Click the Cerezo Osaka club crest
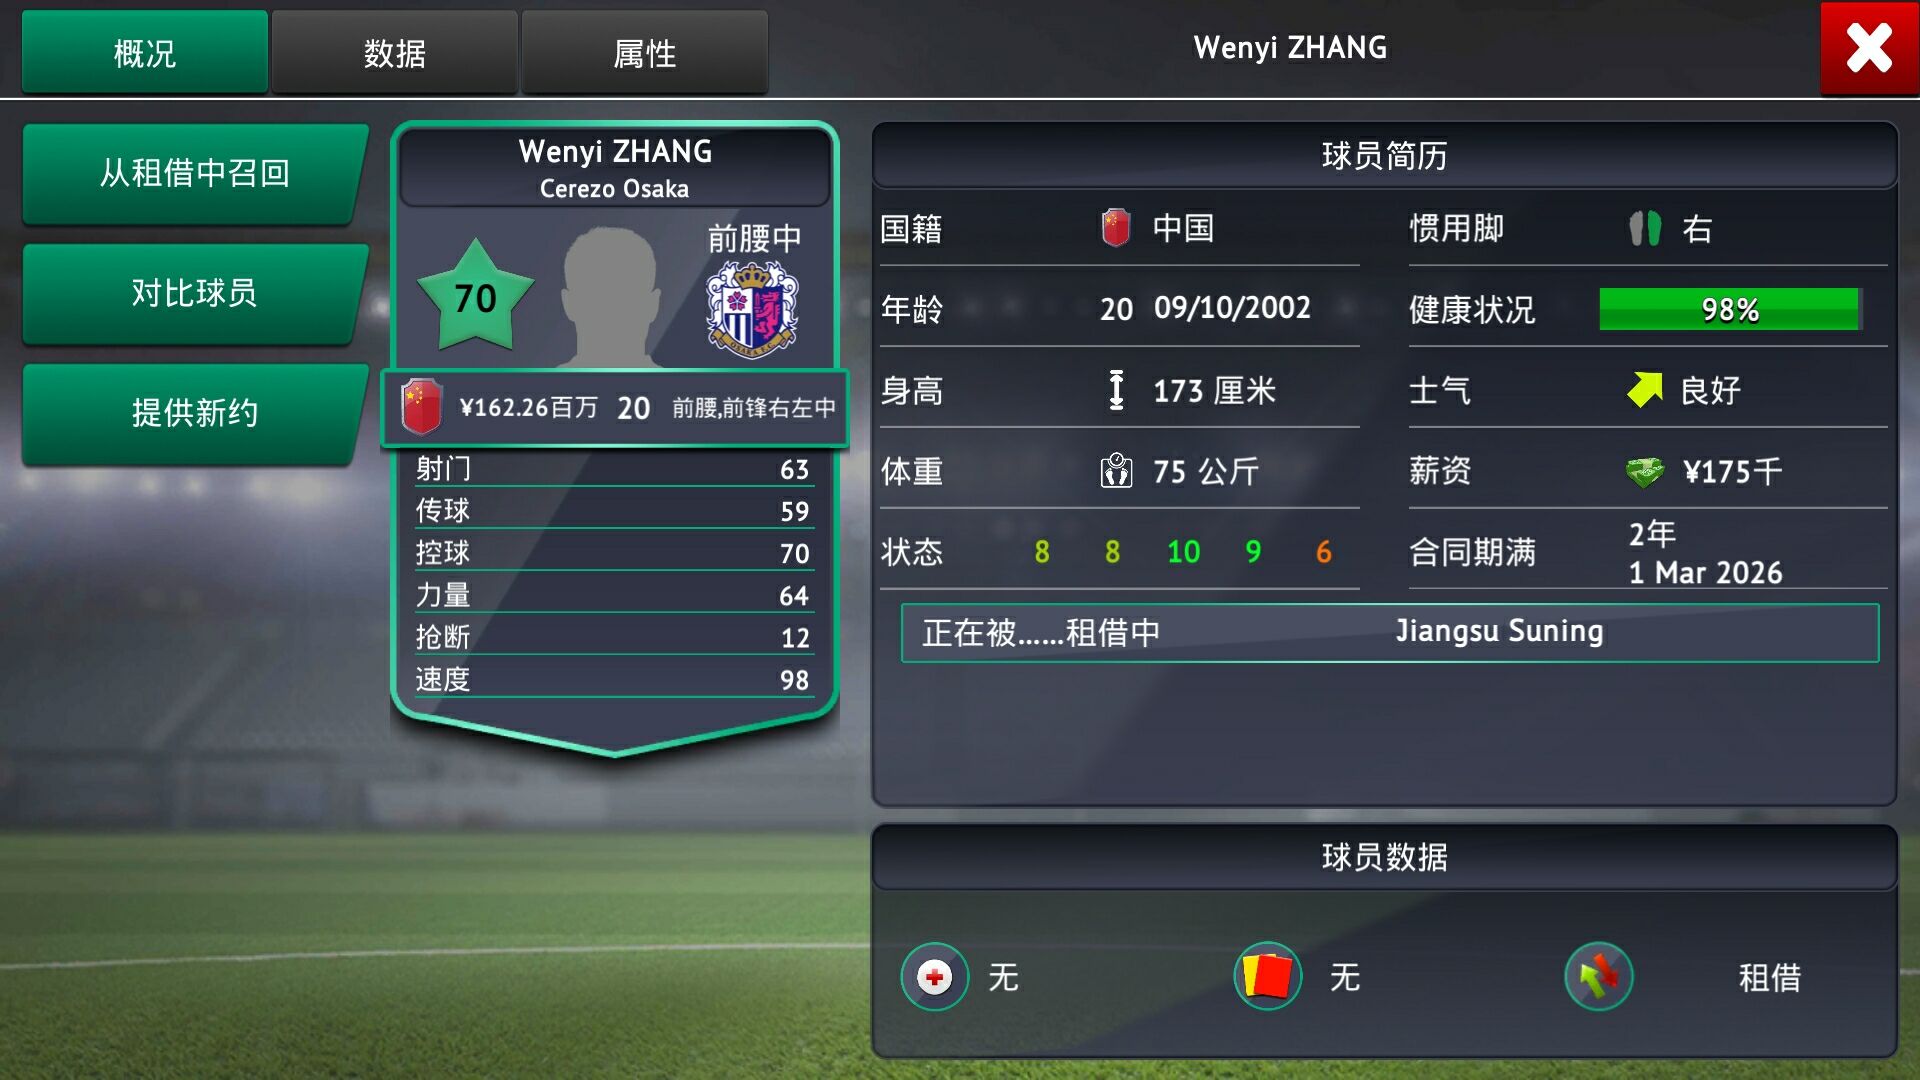This screenshot has height=1080, width=1920. pos(752,309)
